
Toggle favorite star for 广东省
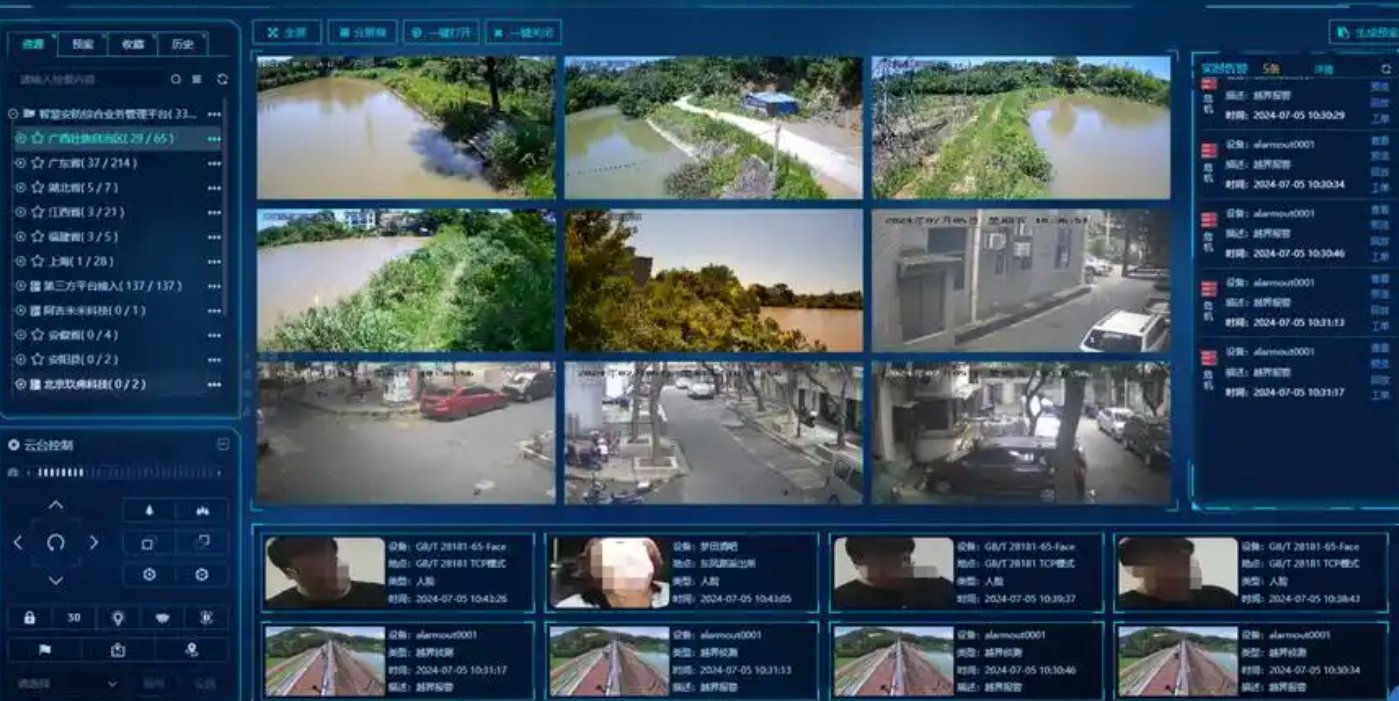point(37,163)
